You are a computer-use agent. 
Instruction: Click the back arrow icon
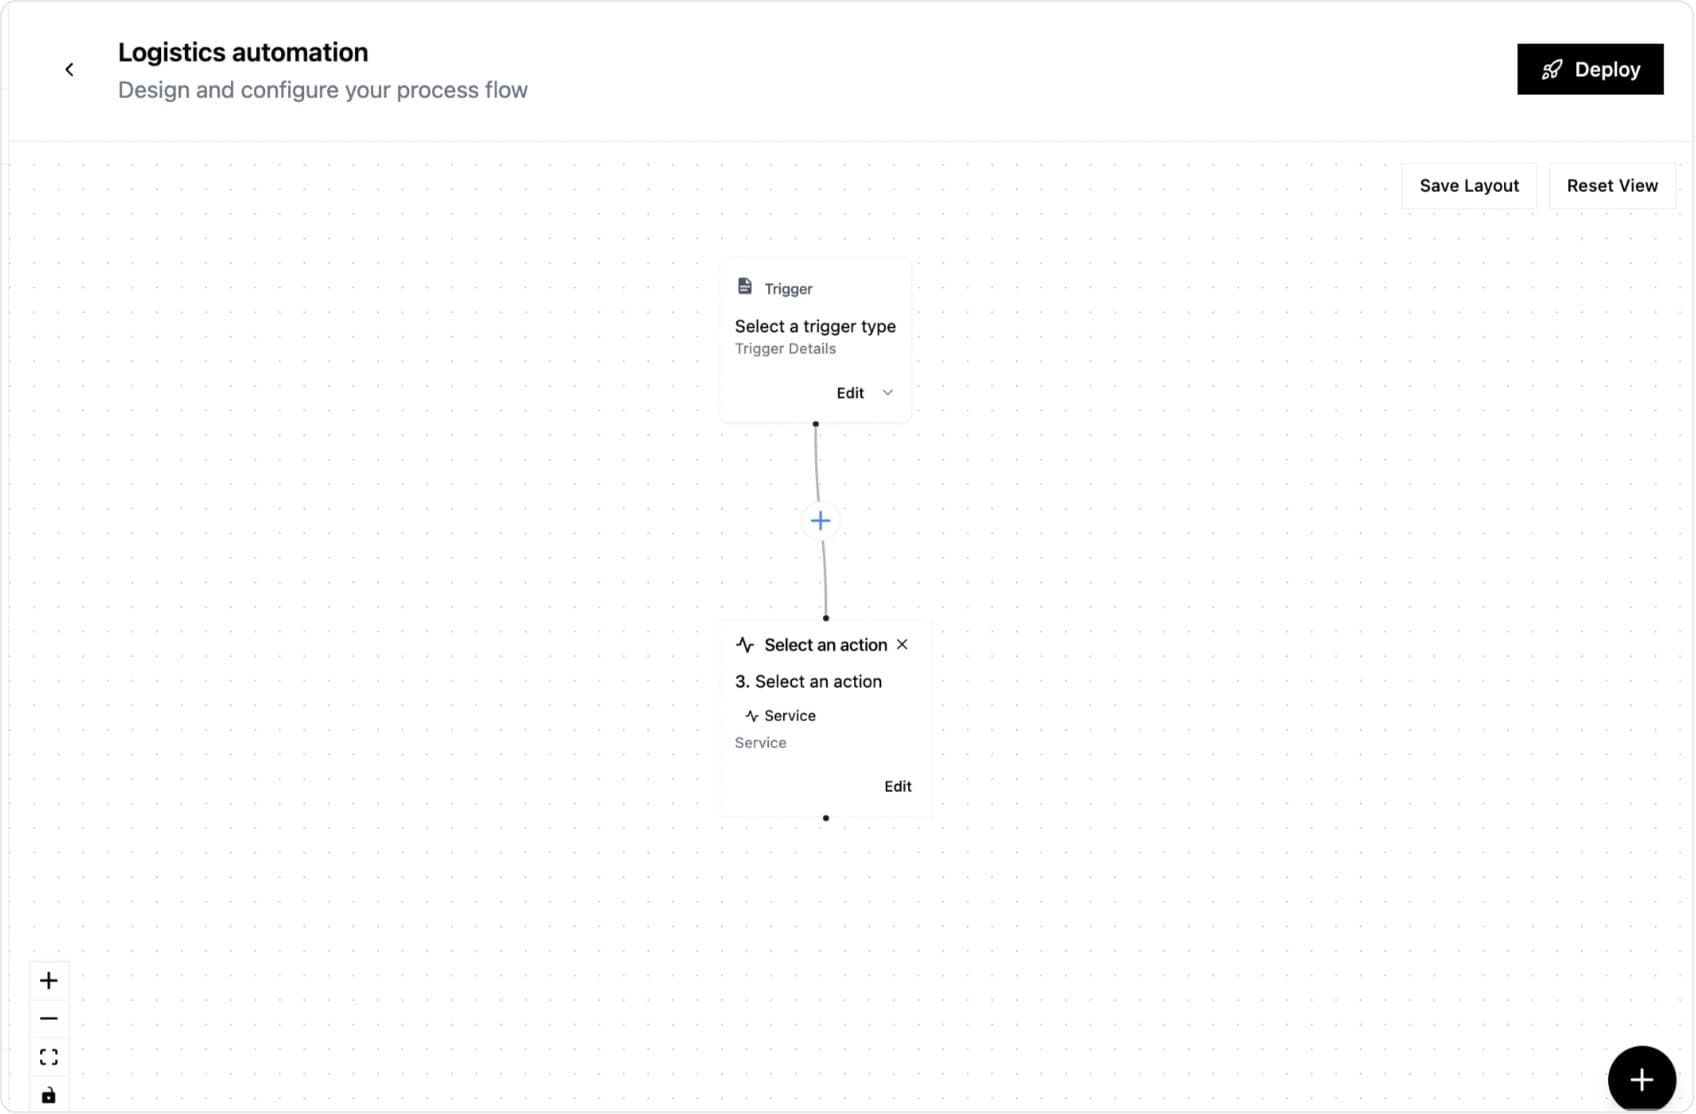pos(69,69)
